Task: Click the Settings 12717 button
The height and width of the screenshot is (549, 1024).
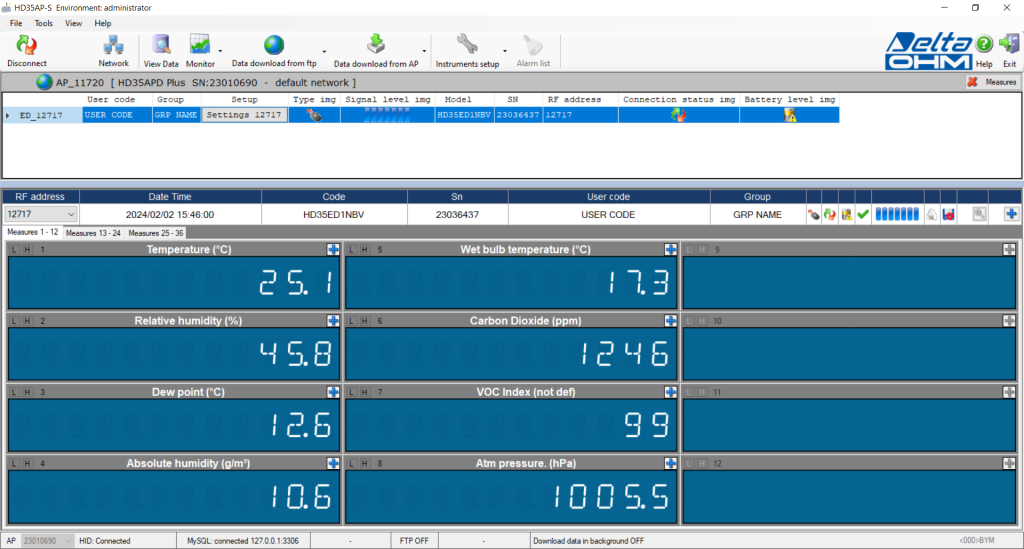Action: coord(244,115)
